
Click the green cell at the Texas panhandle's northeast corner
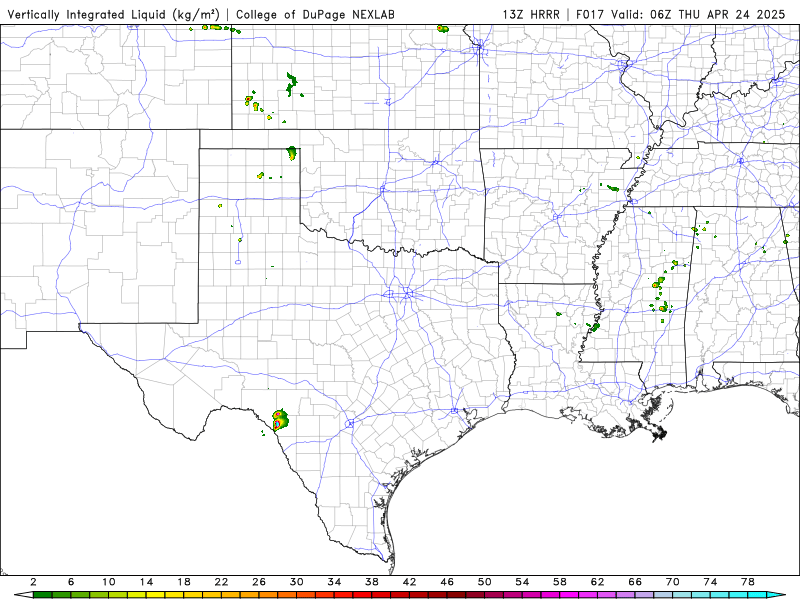click(292, 153)
